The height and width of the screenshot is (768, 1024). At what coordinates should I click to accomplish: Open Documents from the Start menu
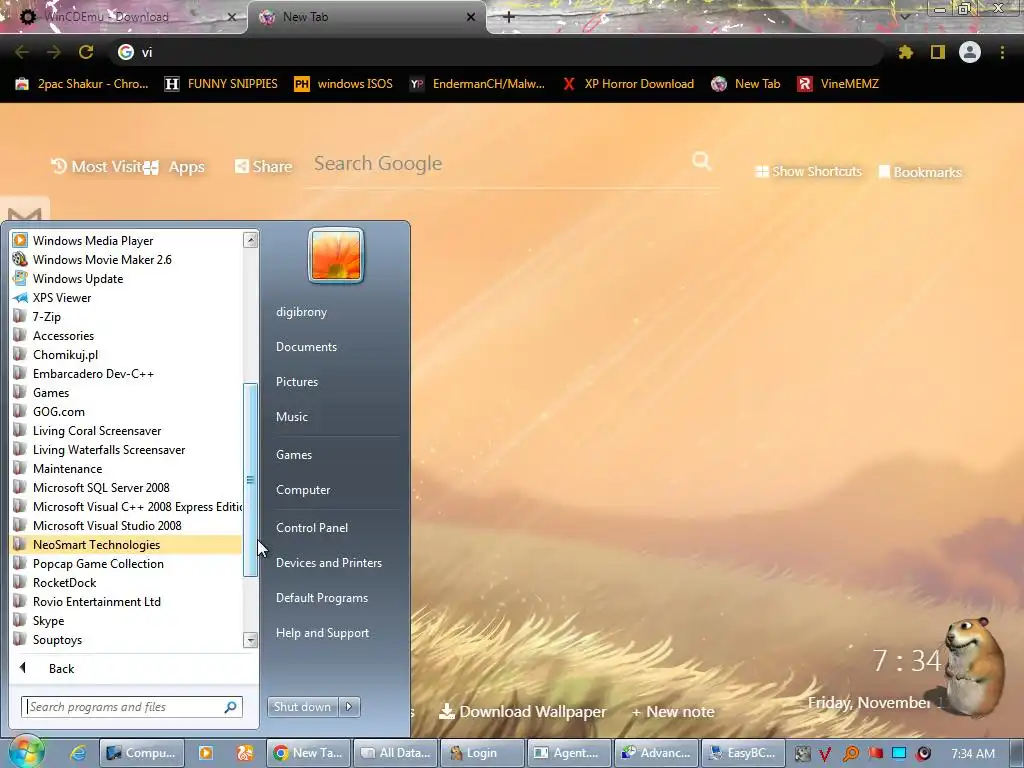click(306, 347)
